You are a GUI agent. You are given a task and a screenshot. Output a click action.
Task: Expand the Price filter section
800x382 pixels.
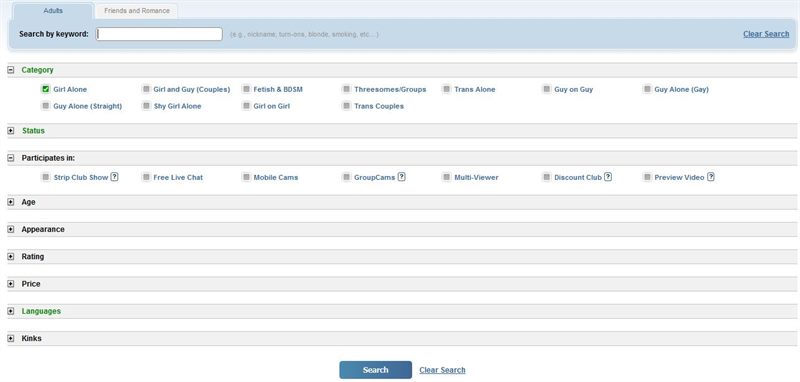click(x=11, y=284)
